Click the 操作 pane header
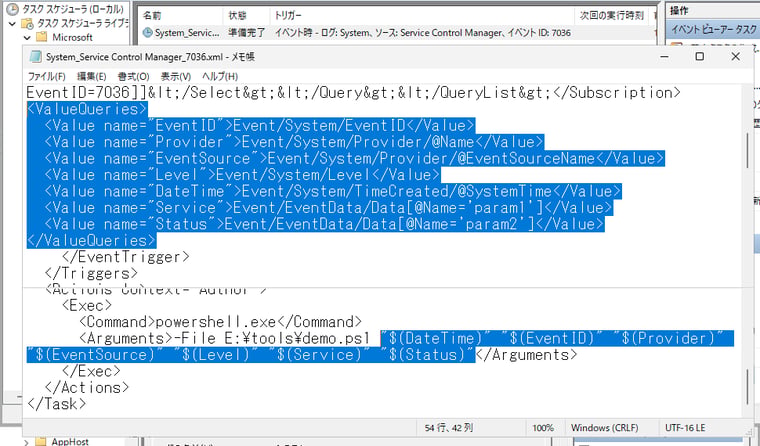This screenshot has width=760, height=446. 679,10
